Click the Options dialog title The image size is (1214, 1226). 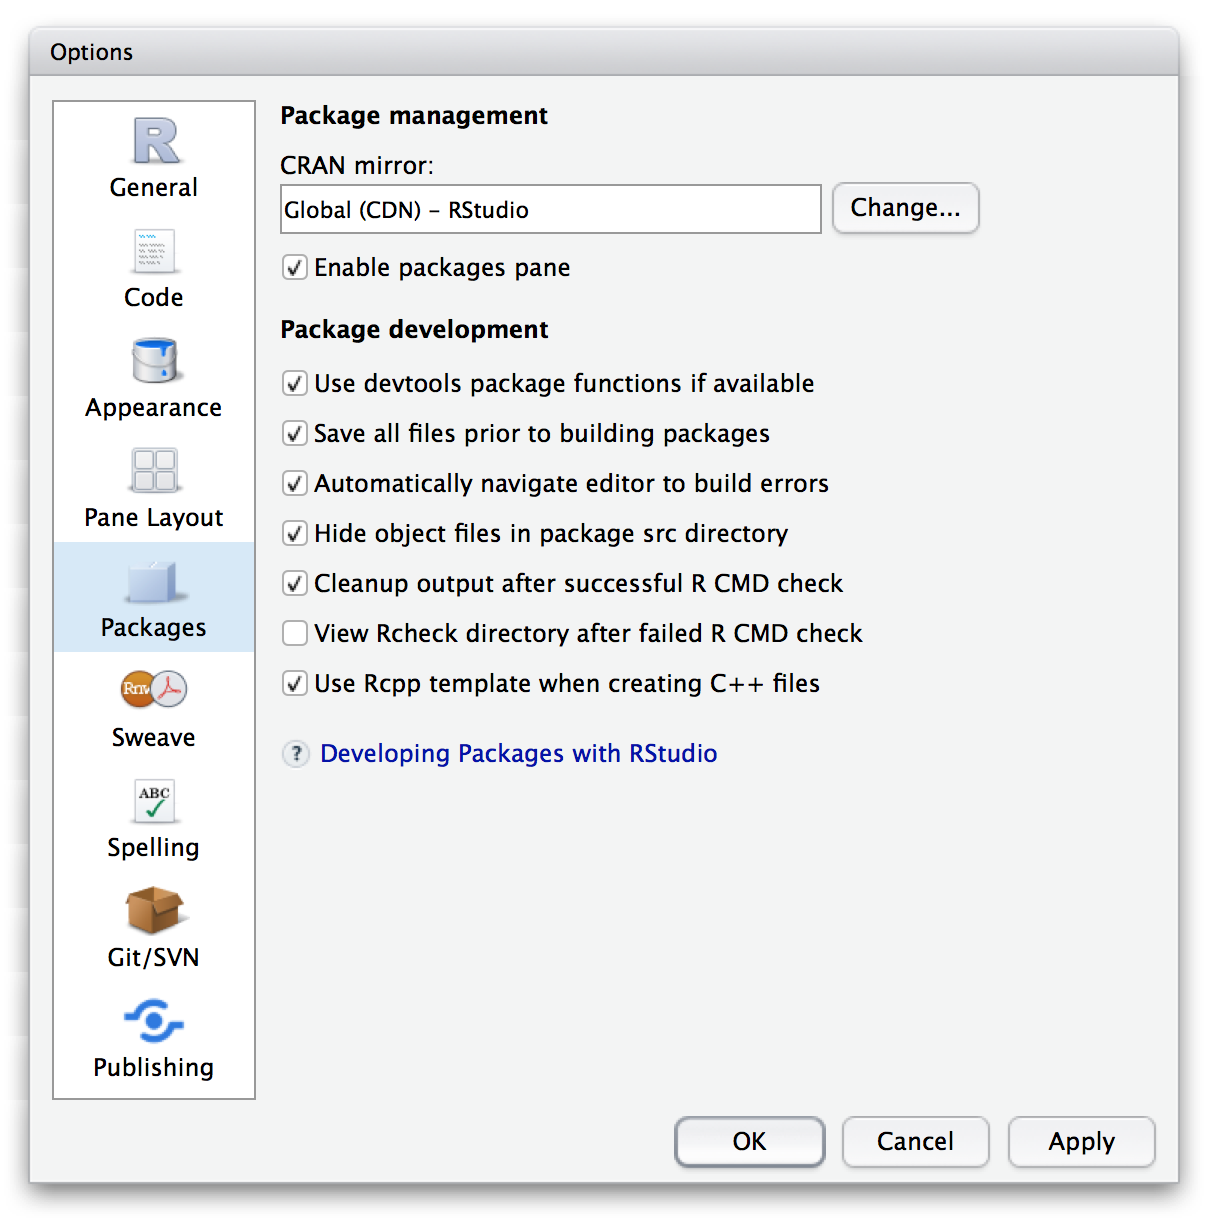(91, 52)
